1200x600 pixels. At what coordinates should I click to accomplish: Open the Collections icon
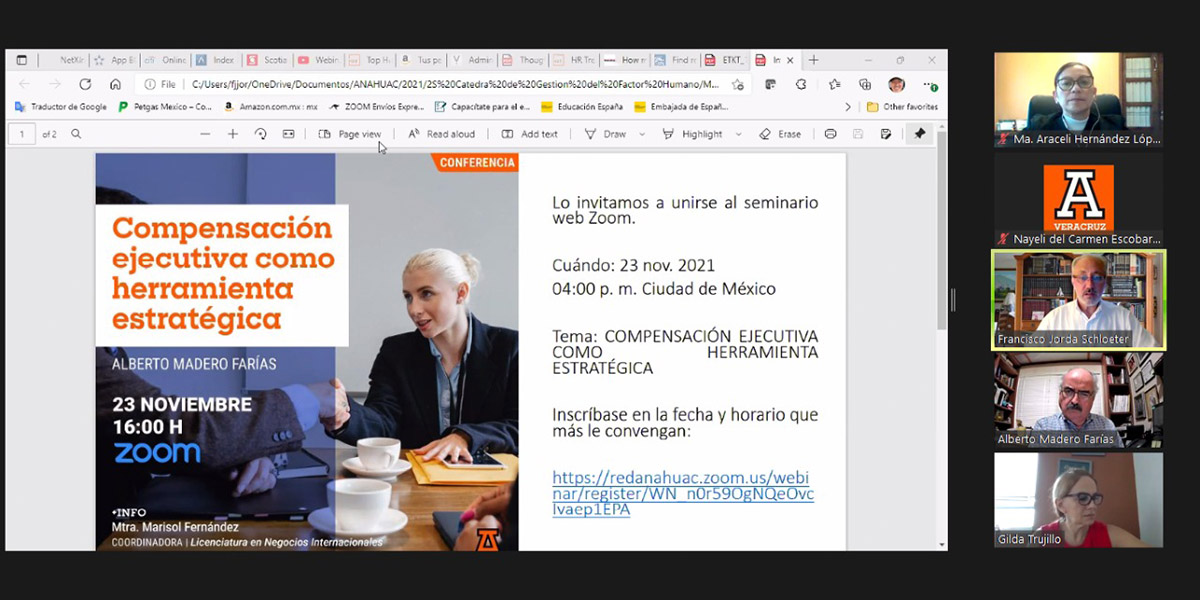865,85
